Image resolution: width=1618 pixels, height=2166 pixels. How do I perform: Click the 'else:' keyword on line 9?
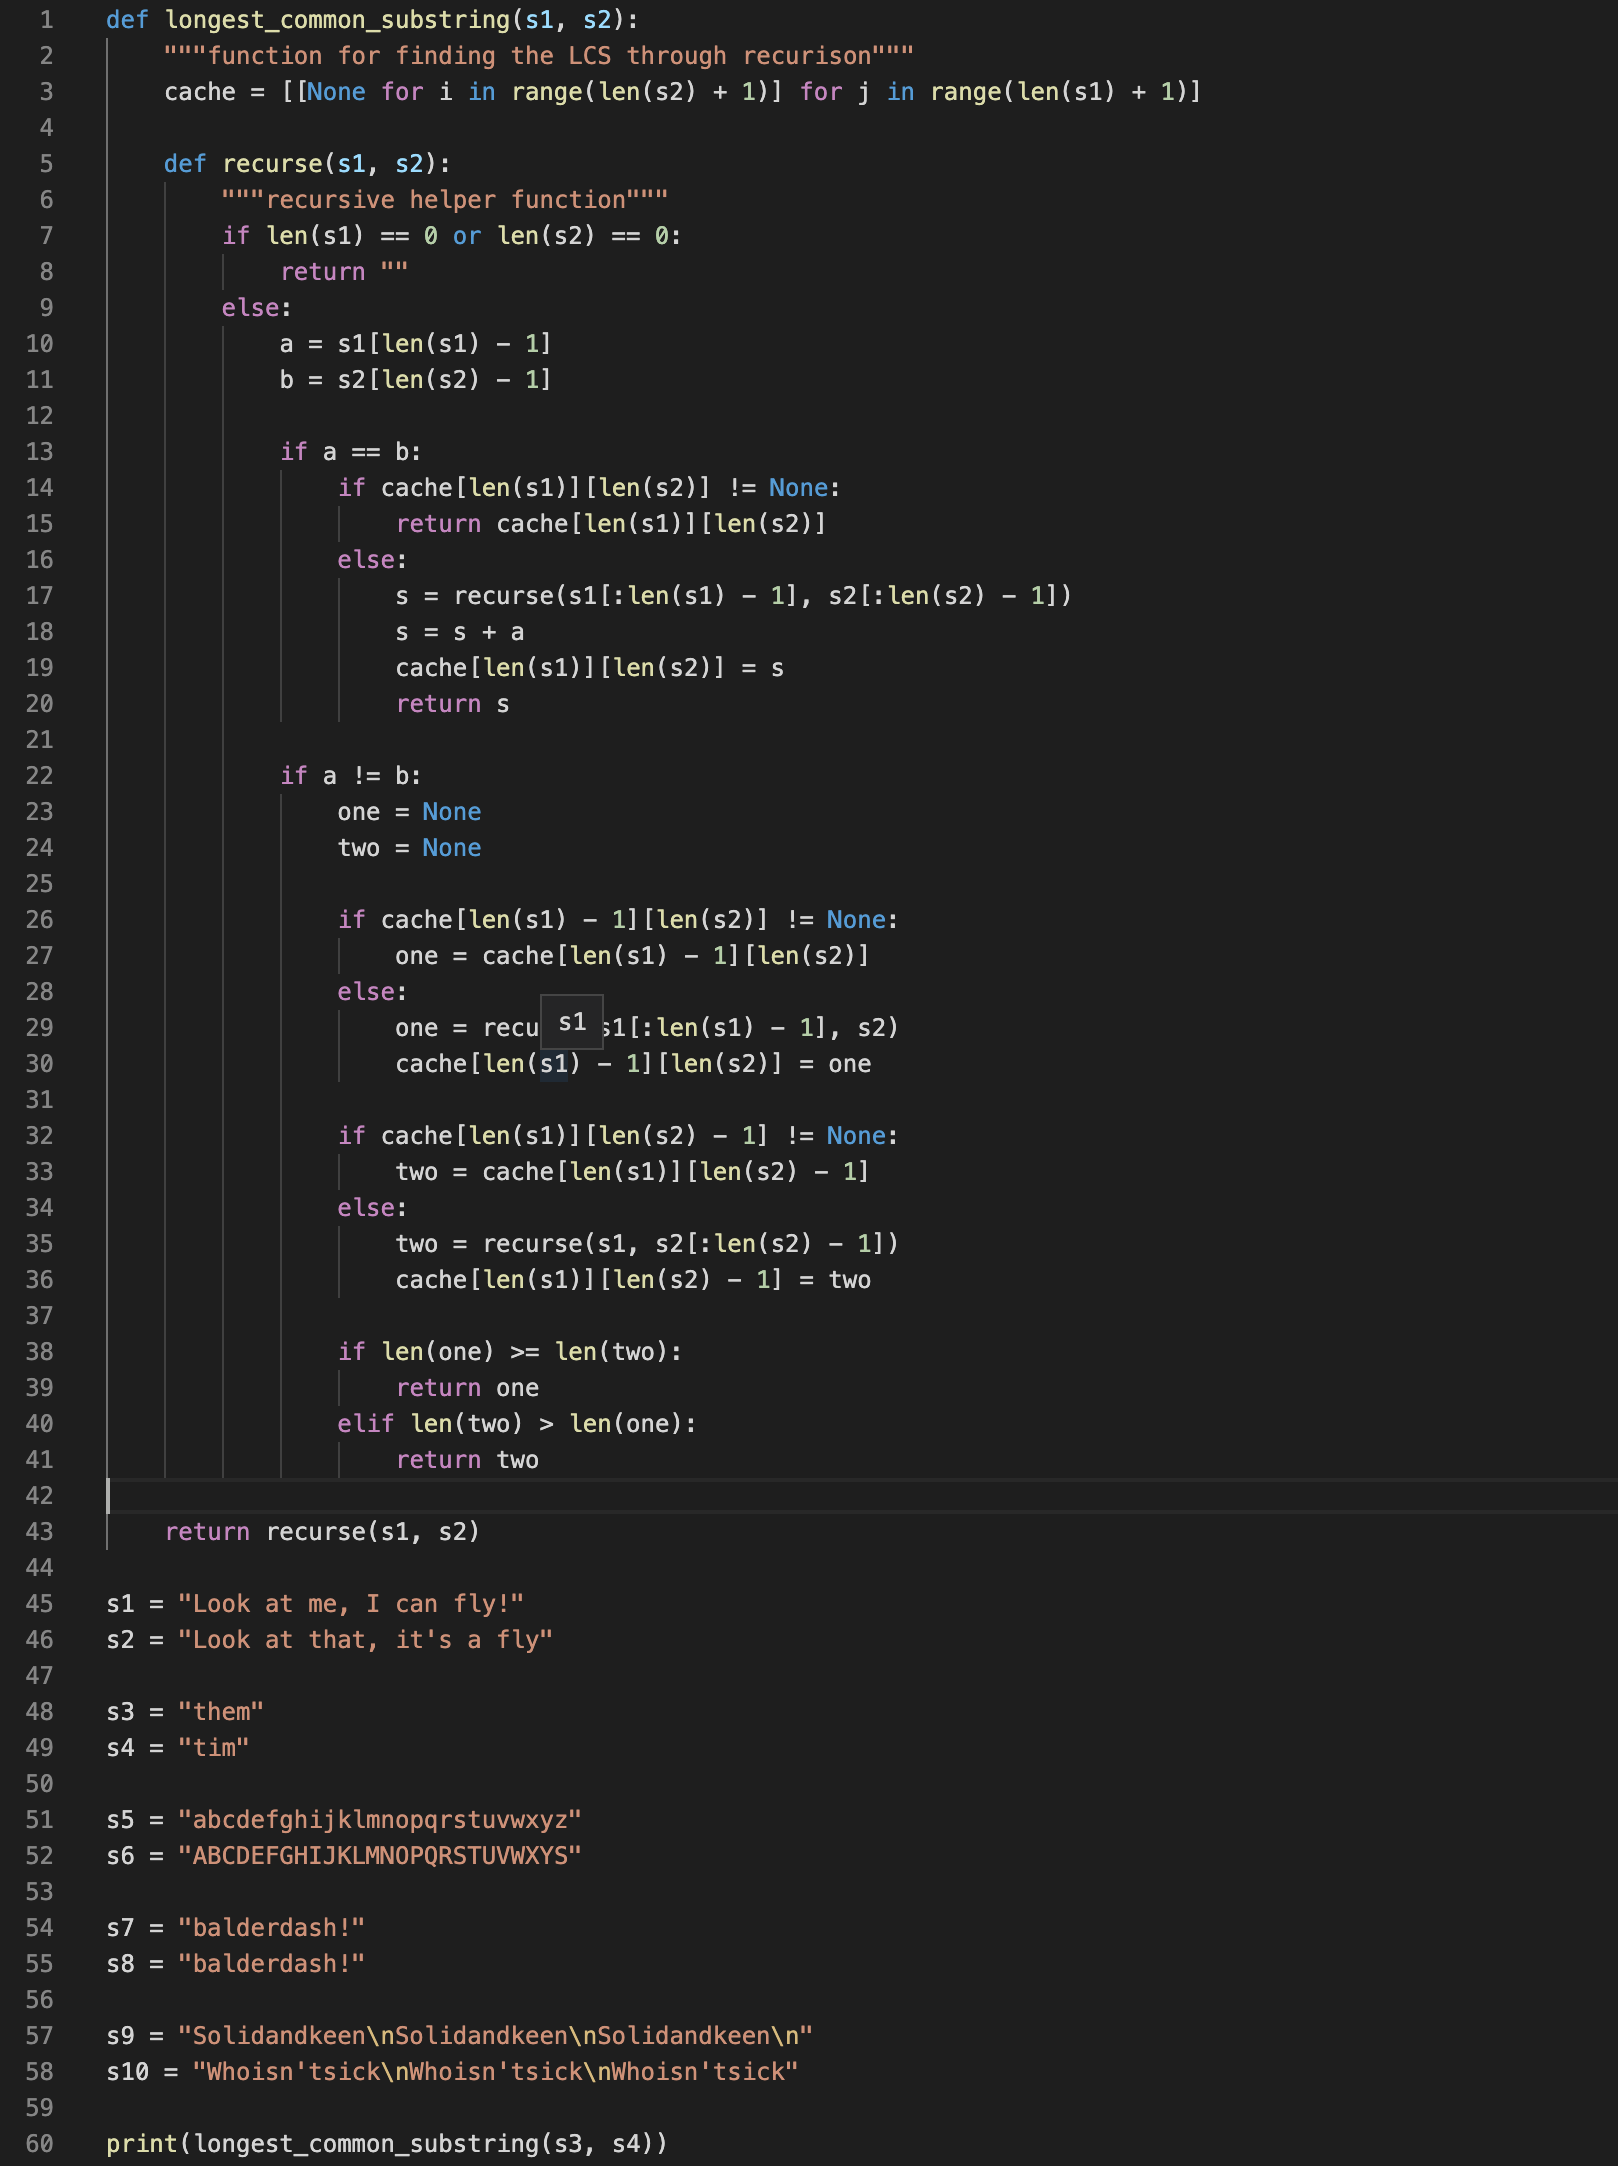point(257,308)
